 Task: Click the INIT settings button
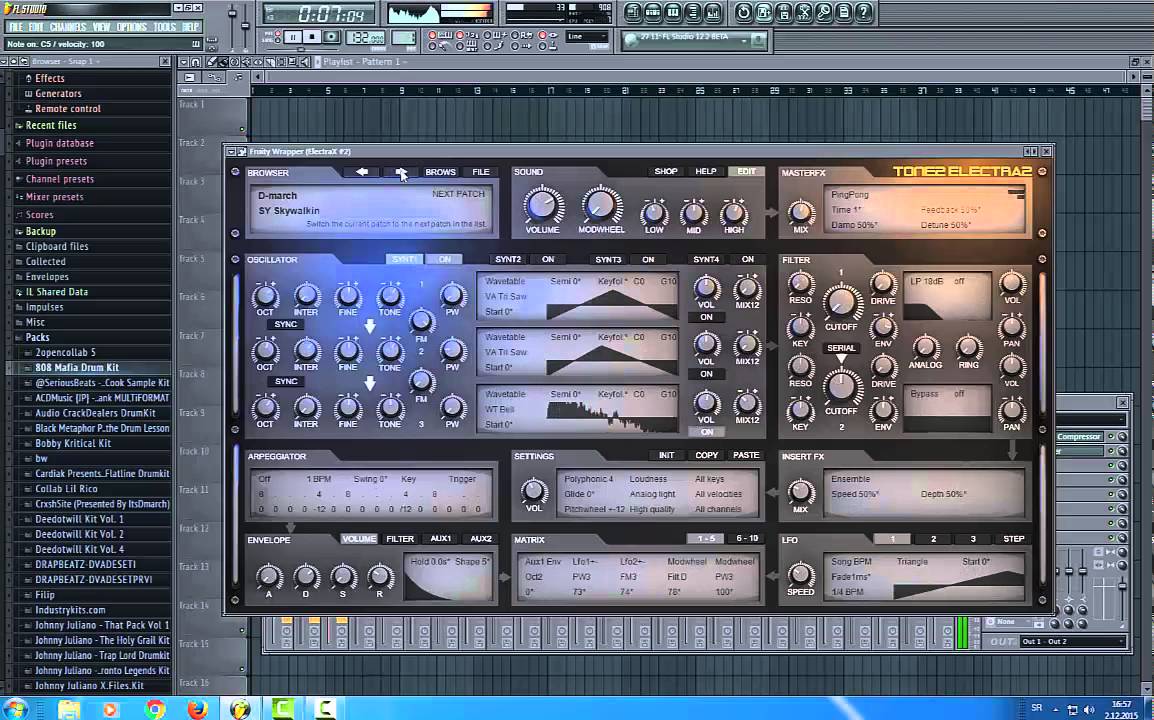pos(666,455)
